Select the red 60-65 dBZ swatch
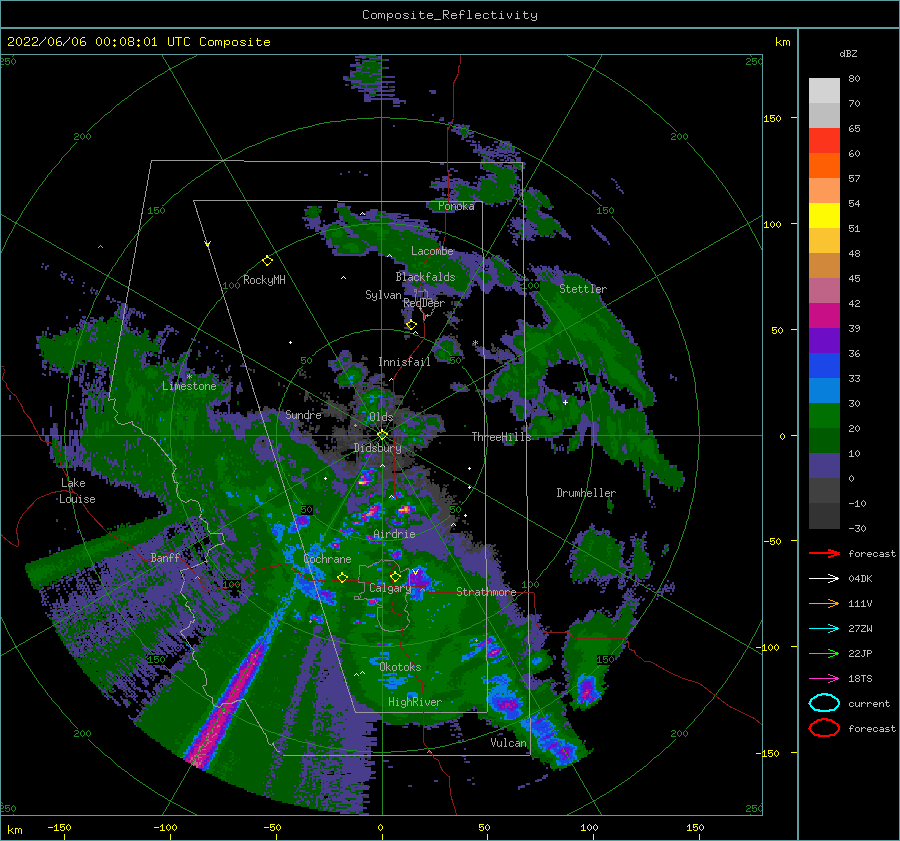The image size is (900, 841). coord(824,141)
